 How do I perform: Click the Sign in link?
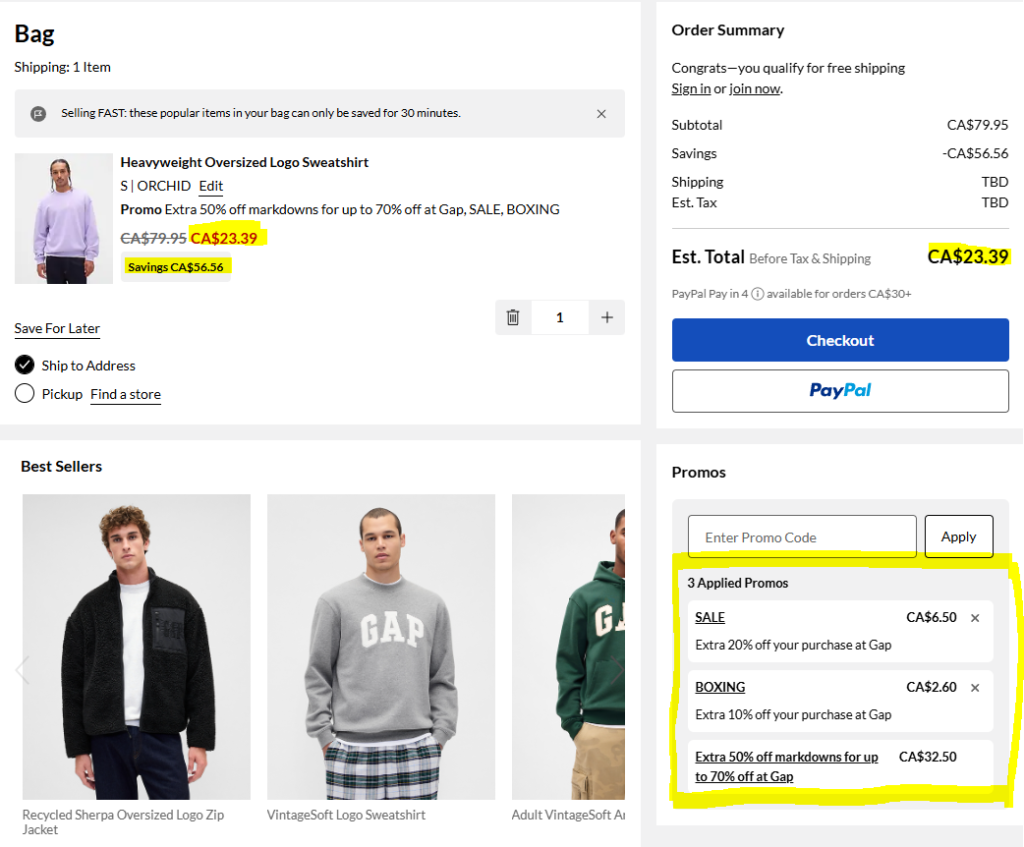(x=691, y=89)
